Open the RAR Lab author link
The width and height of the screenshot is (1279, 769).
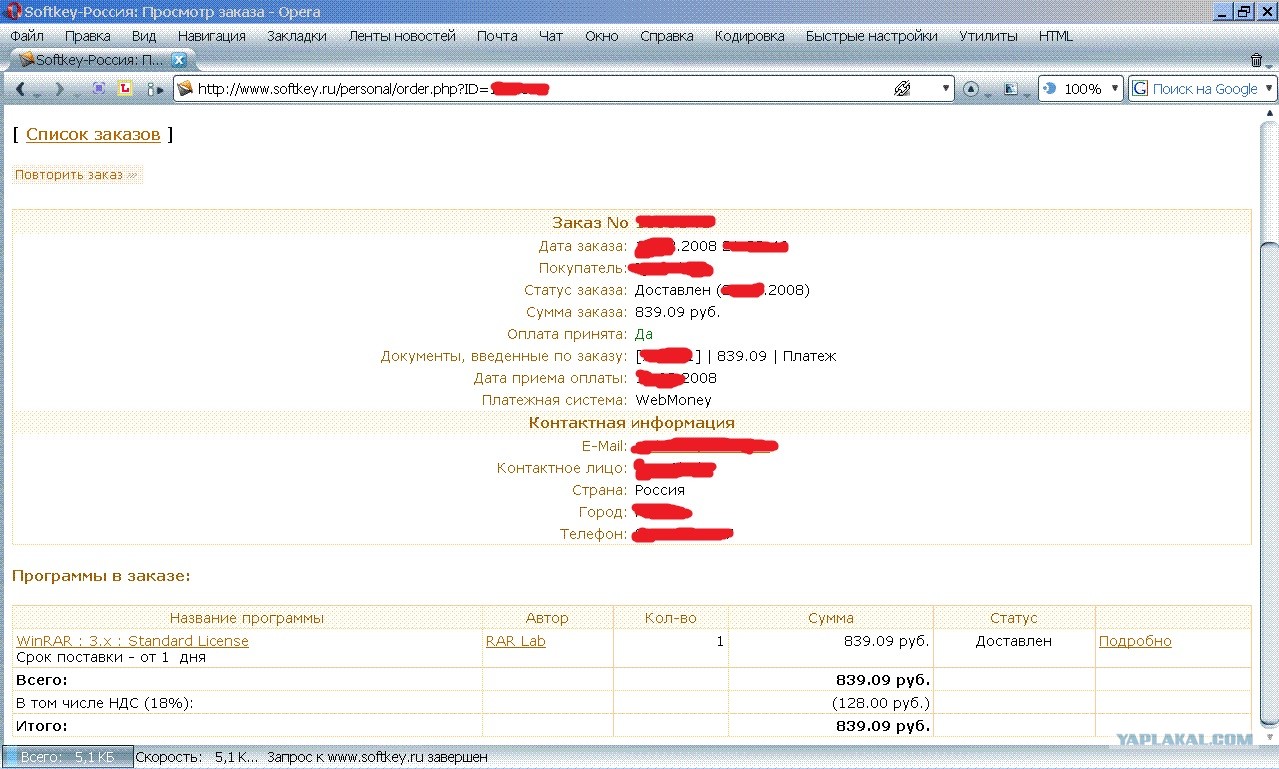coord(516,641)
